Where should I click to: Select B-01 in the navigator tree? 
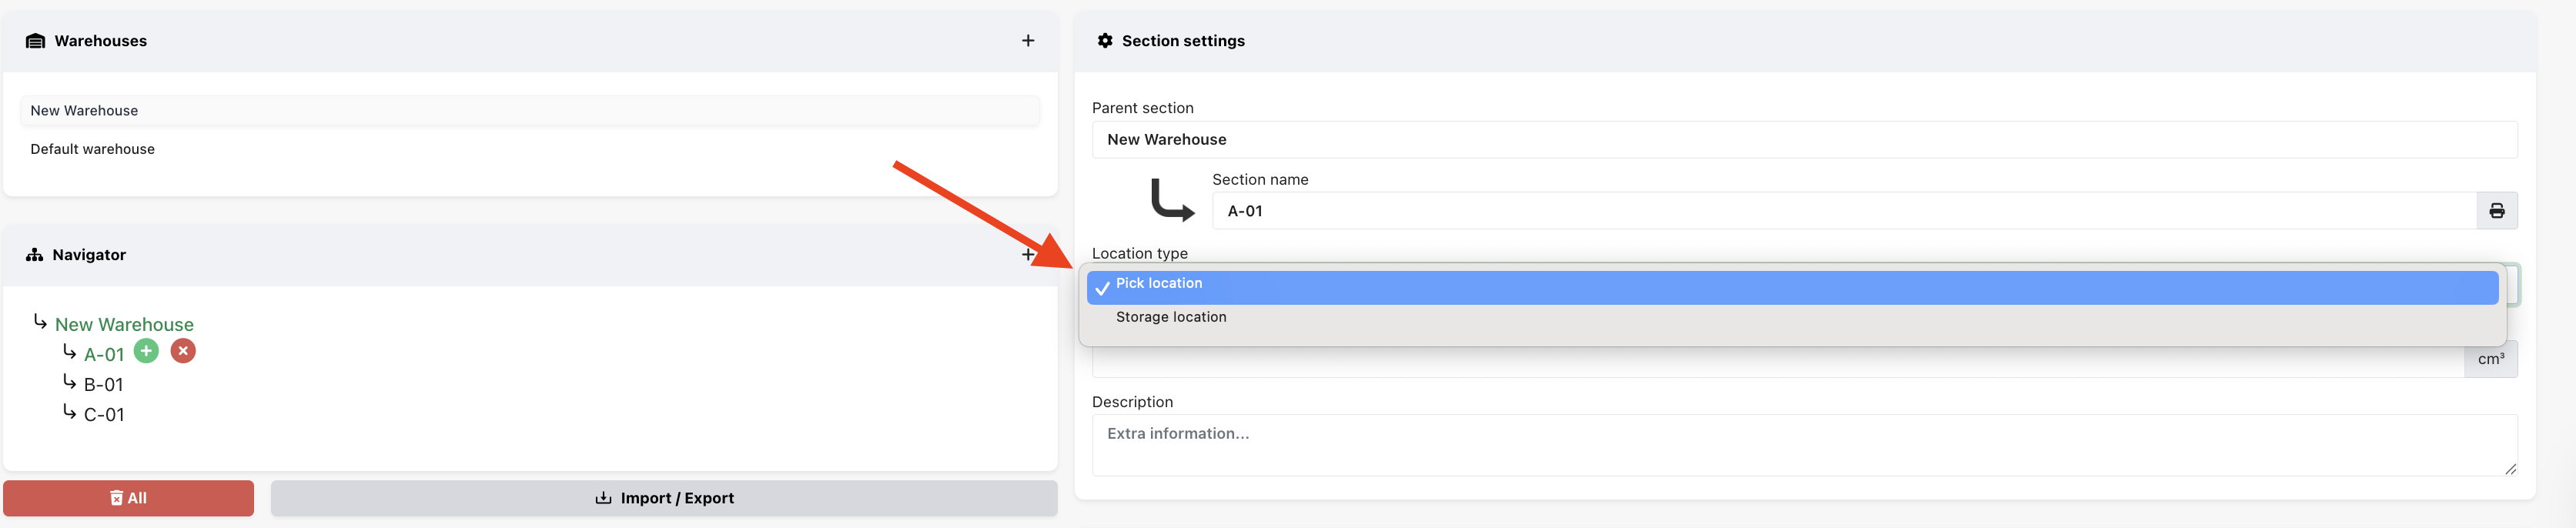[103, 385]
